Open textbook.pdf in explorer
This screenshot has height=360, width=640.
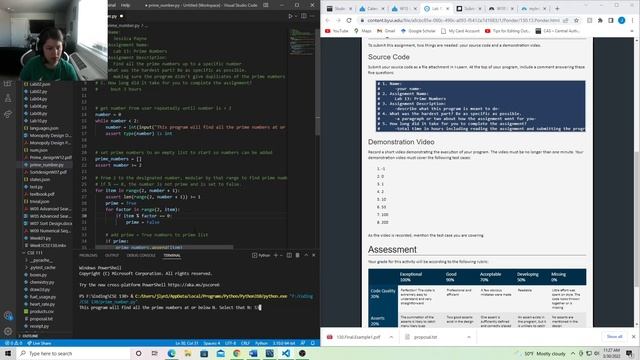point(42,194)
